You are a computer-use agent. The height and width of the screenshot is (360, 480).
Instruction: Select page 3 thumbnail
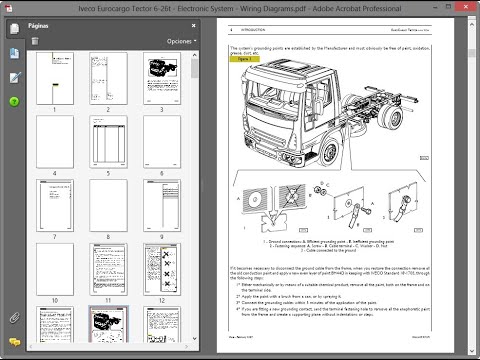tap(162, 78)
